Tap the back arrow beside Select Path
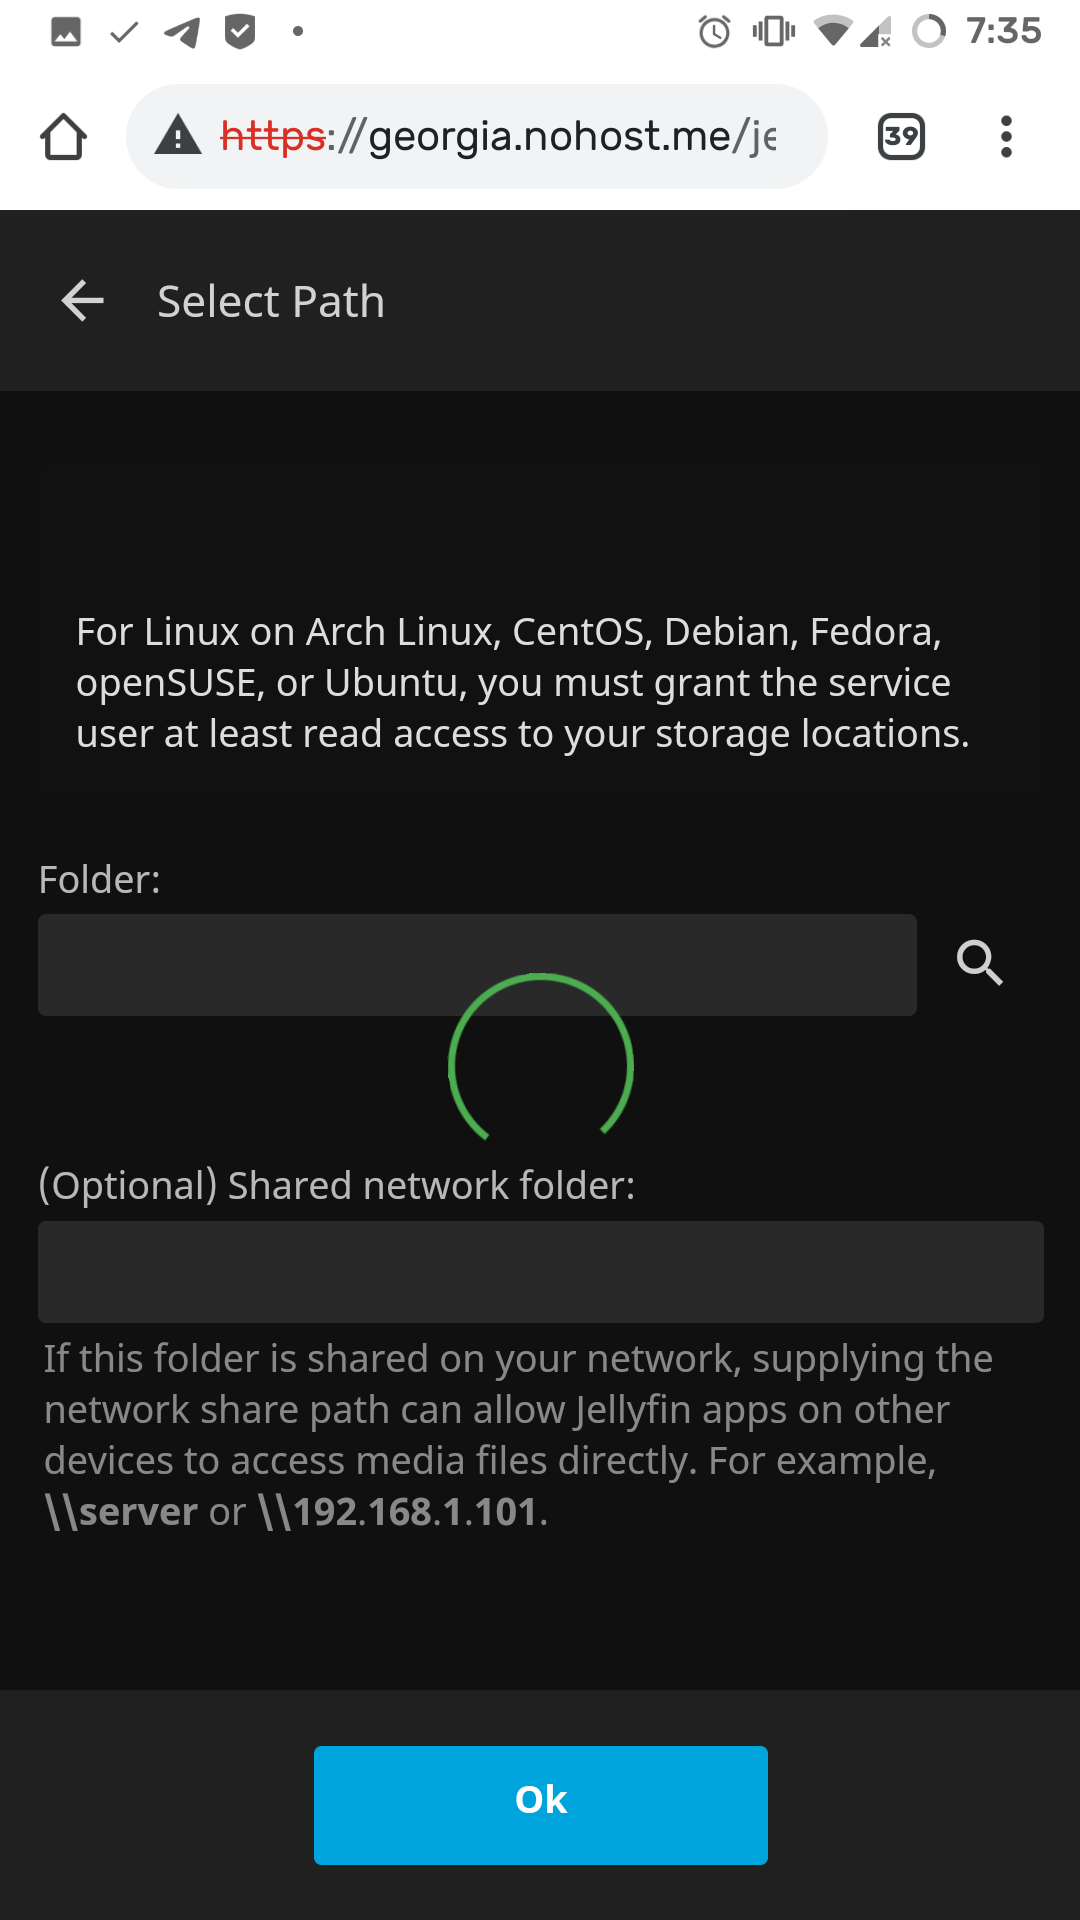 tap(83, 301)
